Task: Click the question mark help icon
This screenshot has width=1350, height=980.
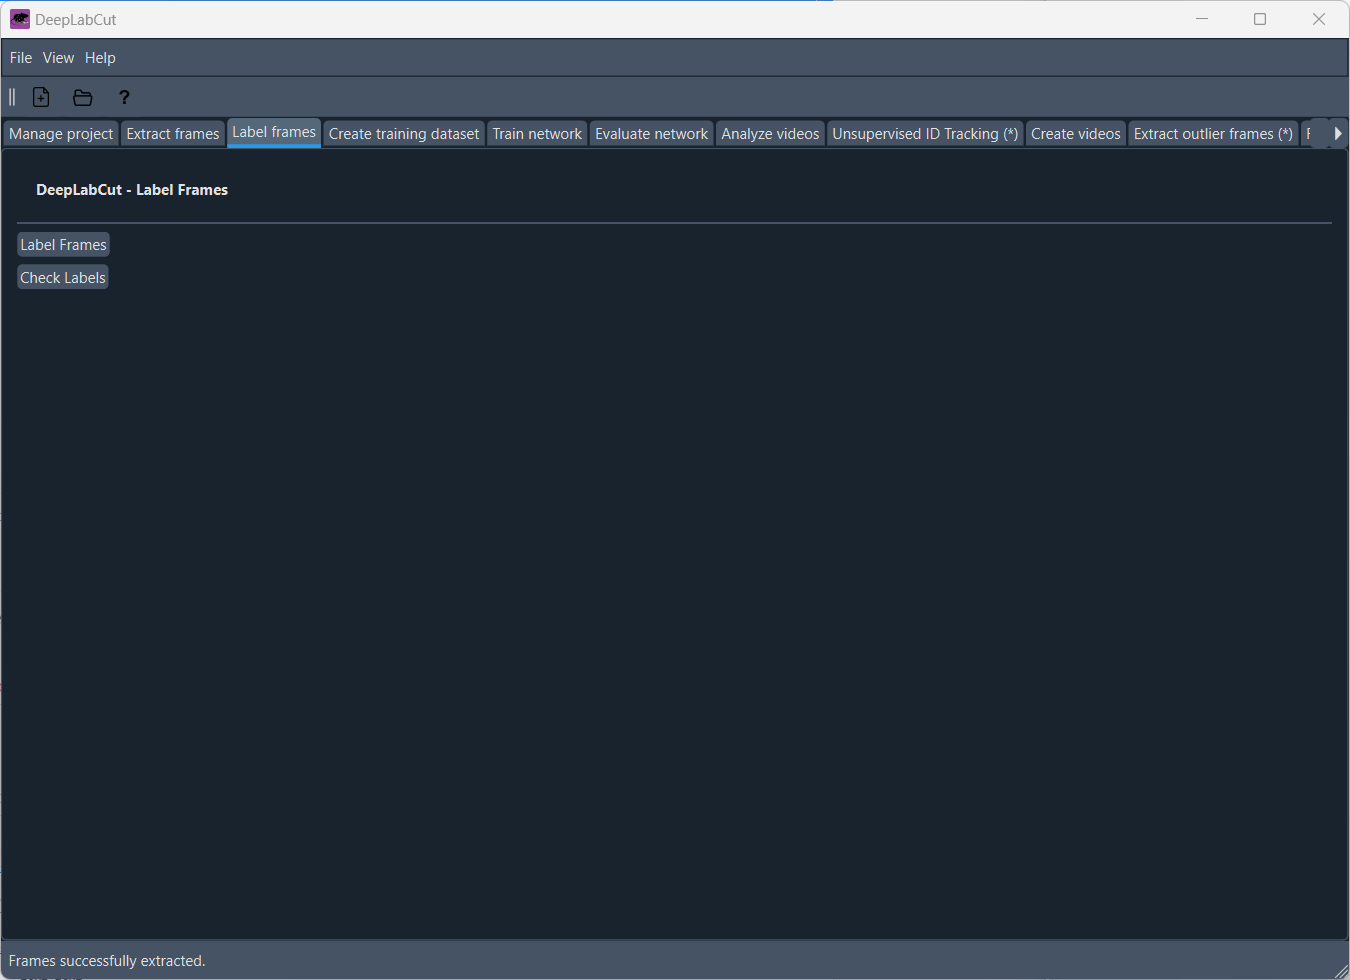Action: [x=124, y=97]
